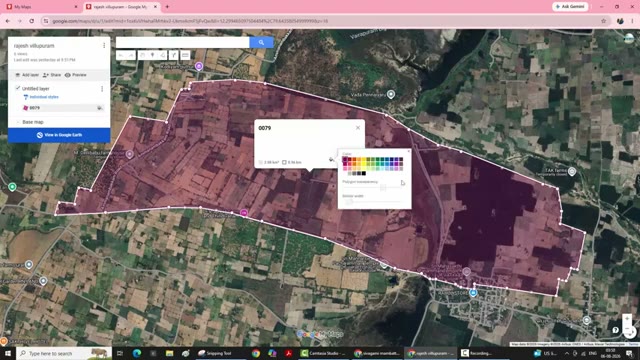Click paint bucket icon in 0079 list row
The width and height of the screenshot is (640, 360).
99,108
